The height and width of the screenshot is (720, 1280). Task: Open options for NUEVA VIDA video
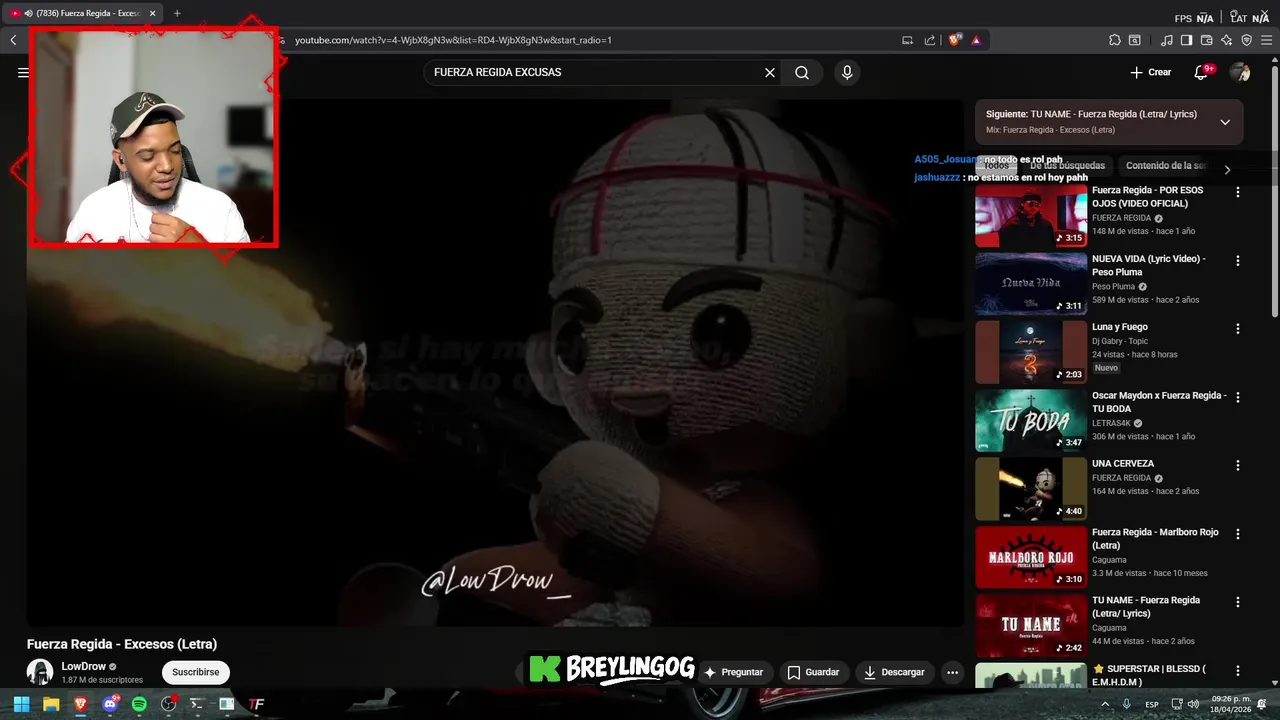click(1238, 260)
